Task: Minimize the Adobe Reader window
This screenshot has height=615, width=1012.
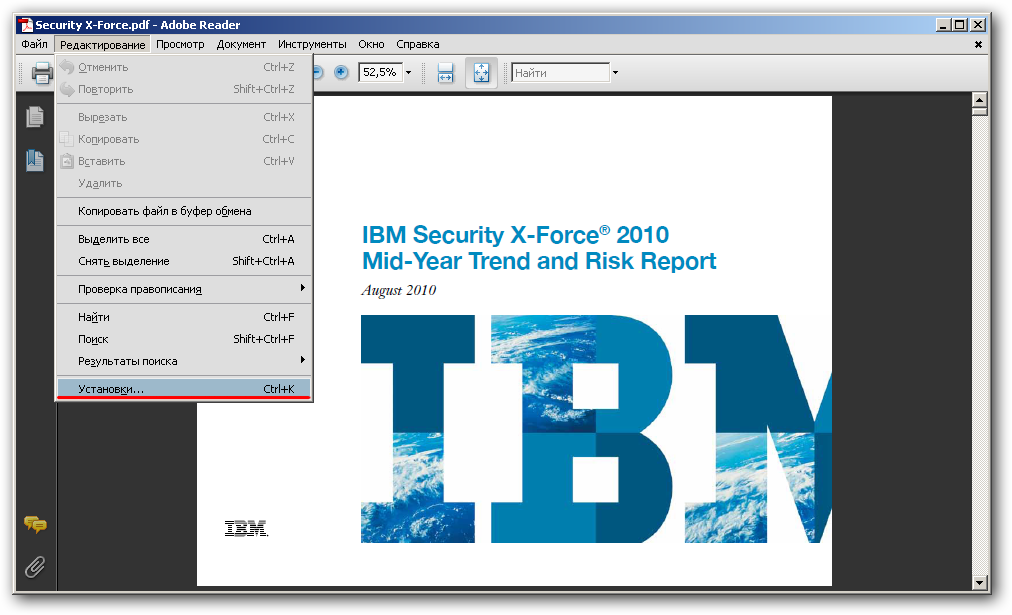Action: click(x=944, y=25)
